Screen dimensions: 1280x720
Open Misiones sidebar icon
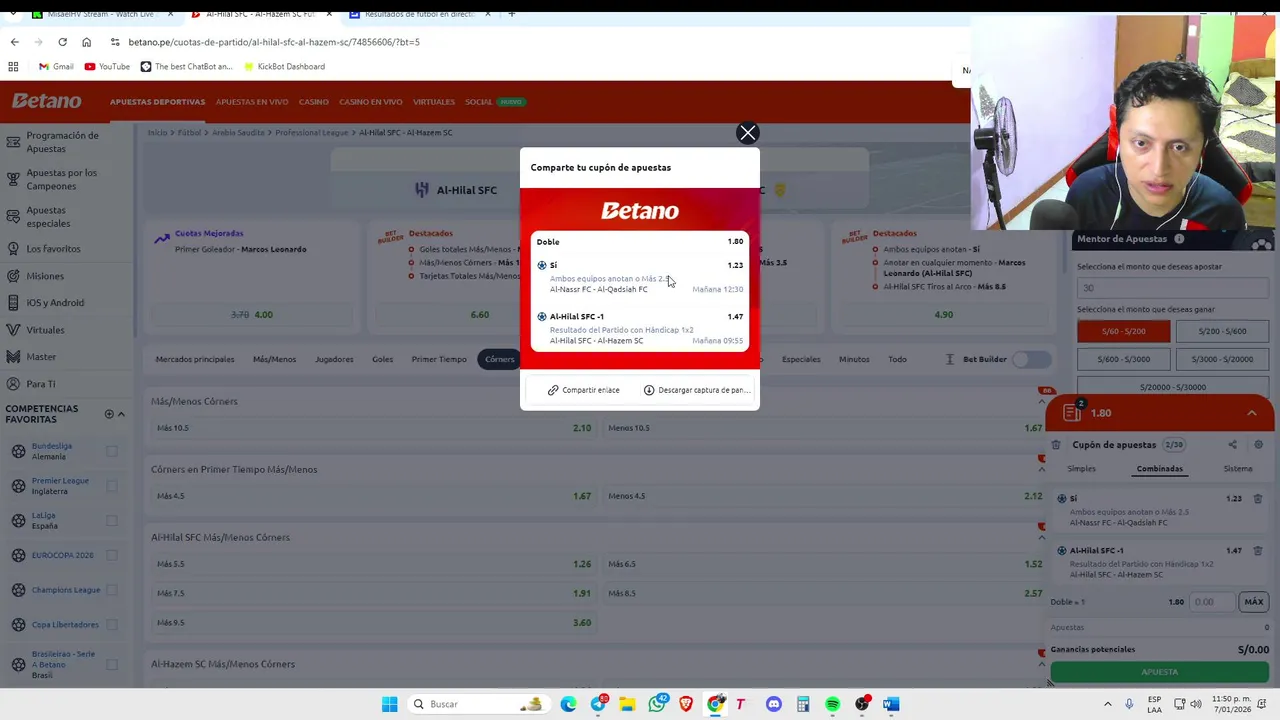(x=13, y=276)
